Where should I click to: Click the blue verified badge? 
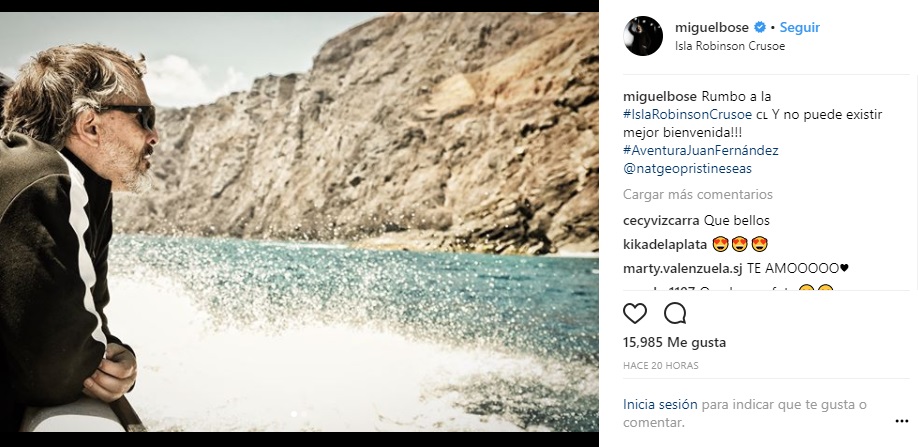pos(759,27)
